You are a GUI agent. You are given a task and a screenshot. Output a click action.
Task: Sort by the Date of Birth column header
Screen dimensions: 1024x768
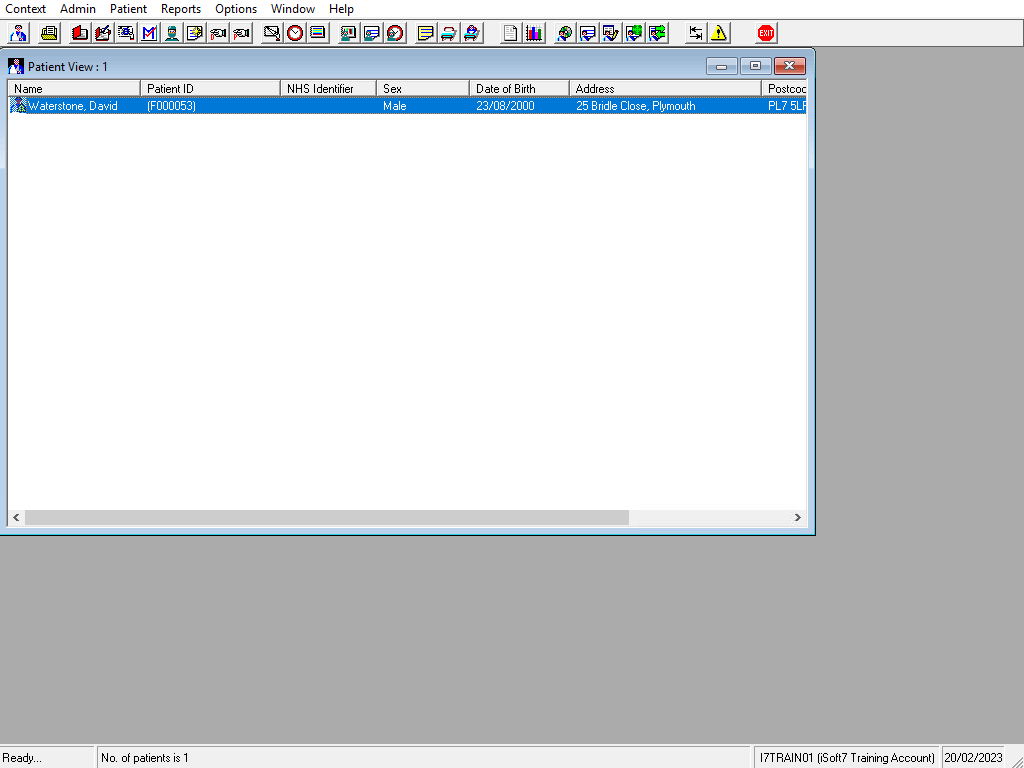519,88
